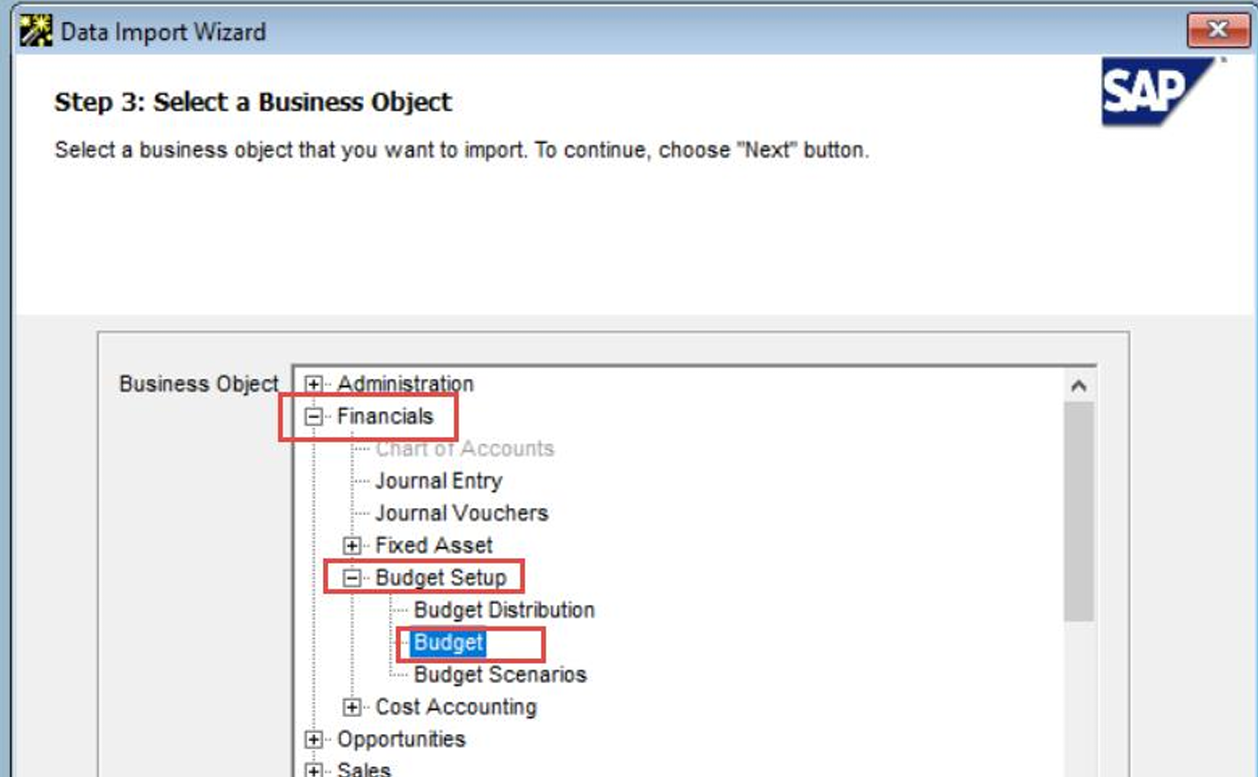
Task: Select Budget Distribution object
Action: click(x=504, y=610)
